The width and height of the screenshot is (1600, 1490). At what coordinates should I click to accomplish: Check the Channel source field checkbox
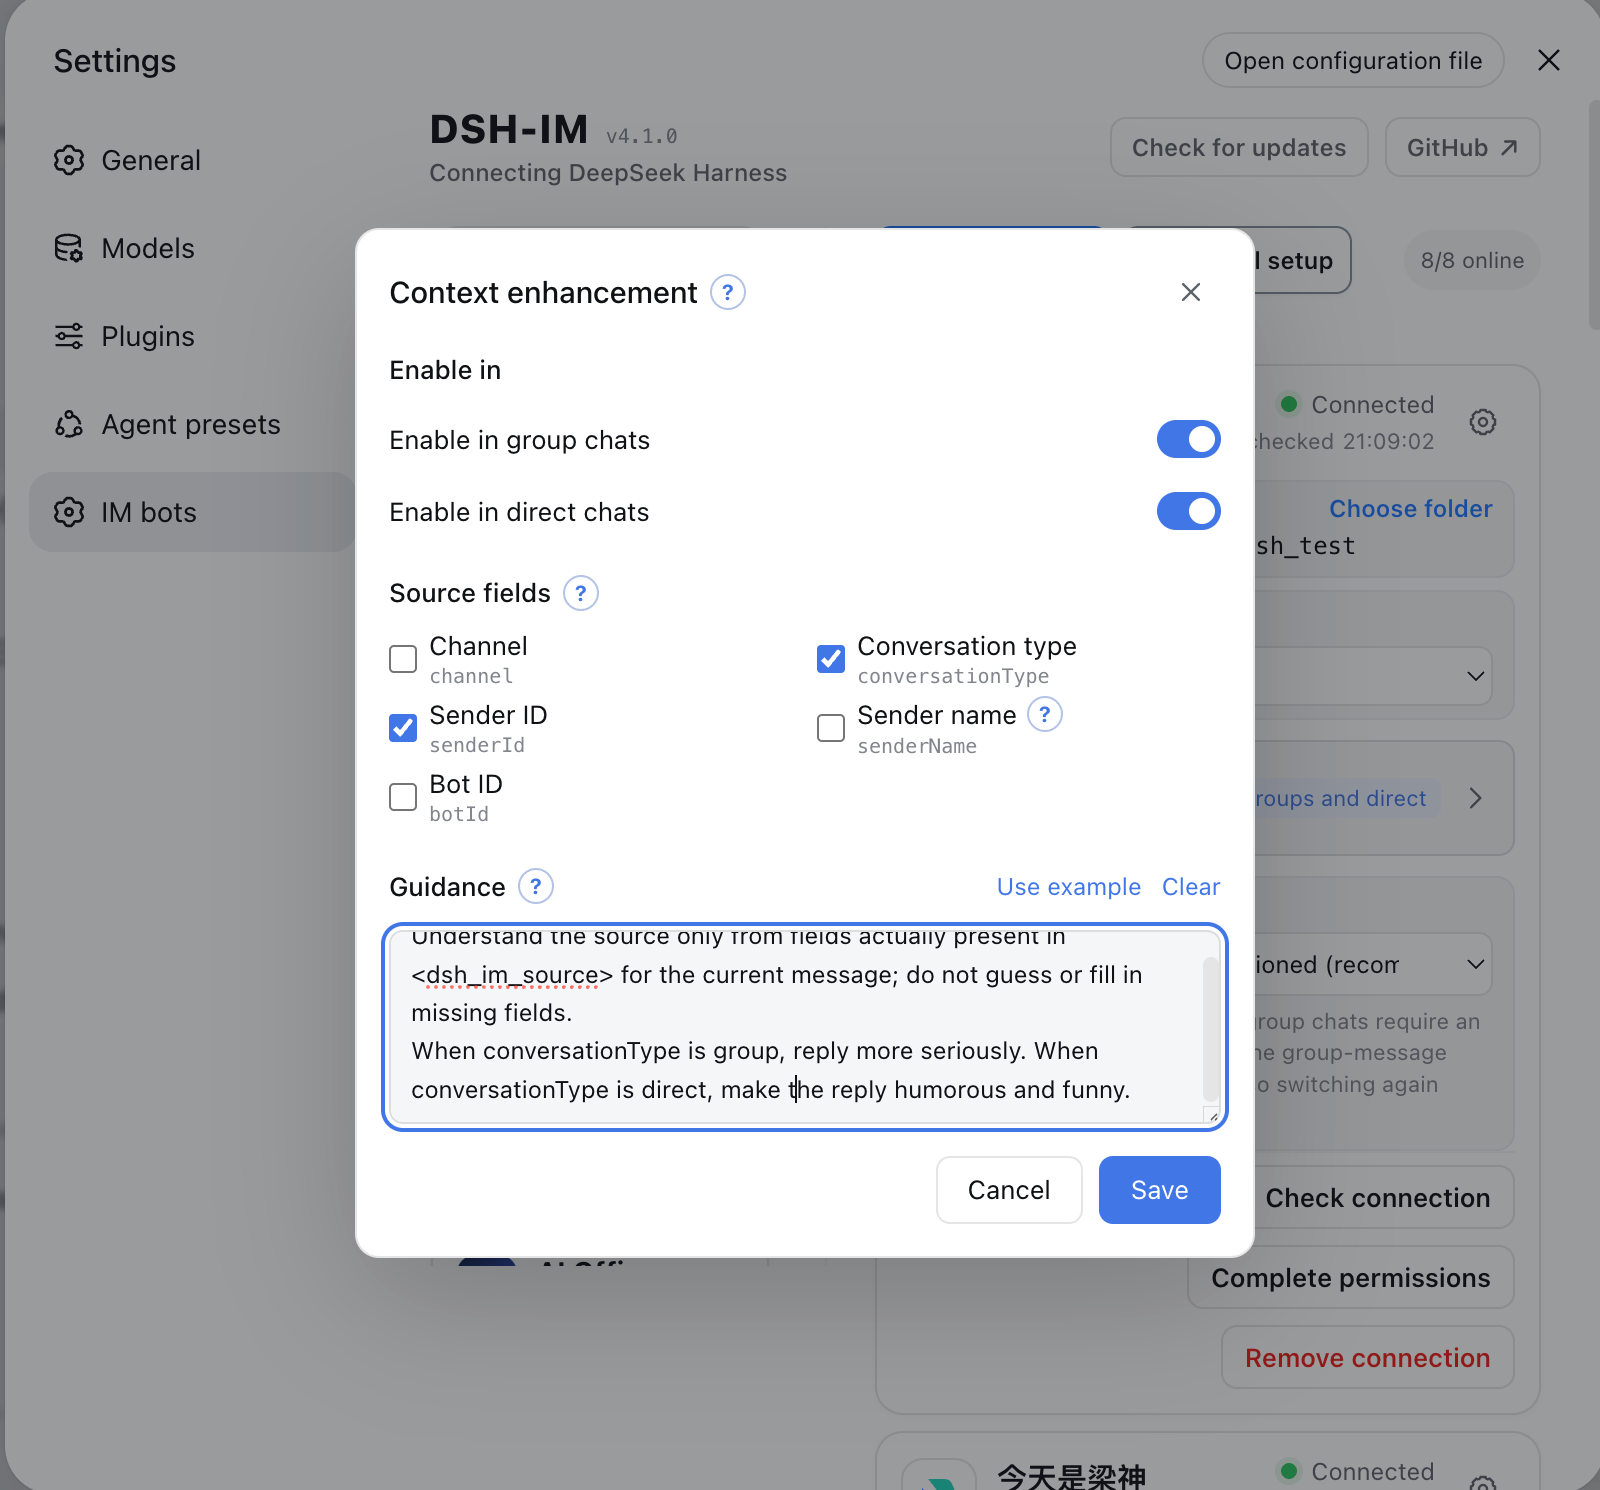pos(403,659)
